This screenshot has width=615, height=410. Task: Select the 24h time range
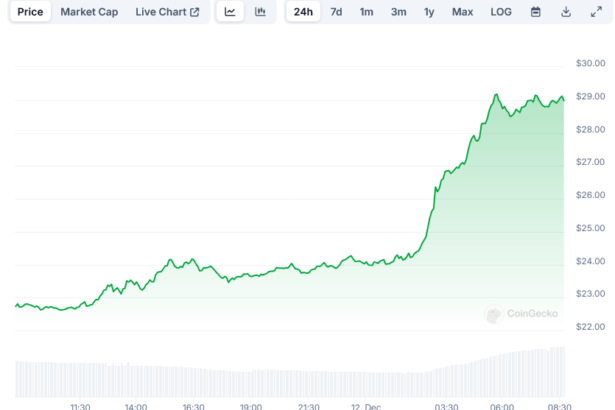pyautogui.click(x=303, y=12)
